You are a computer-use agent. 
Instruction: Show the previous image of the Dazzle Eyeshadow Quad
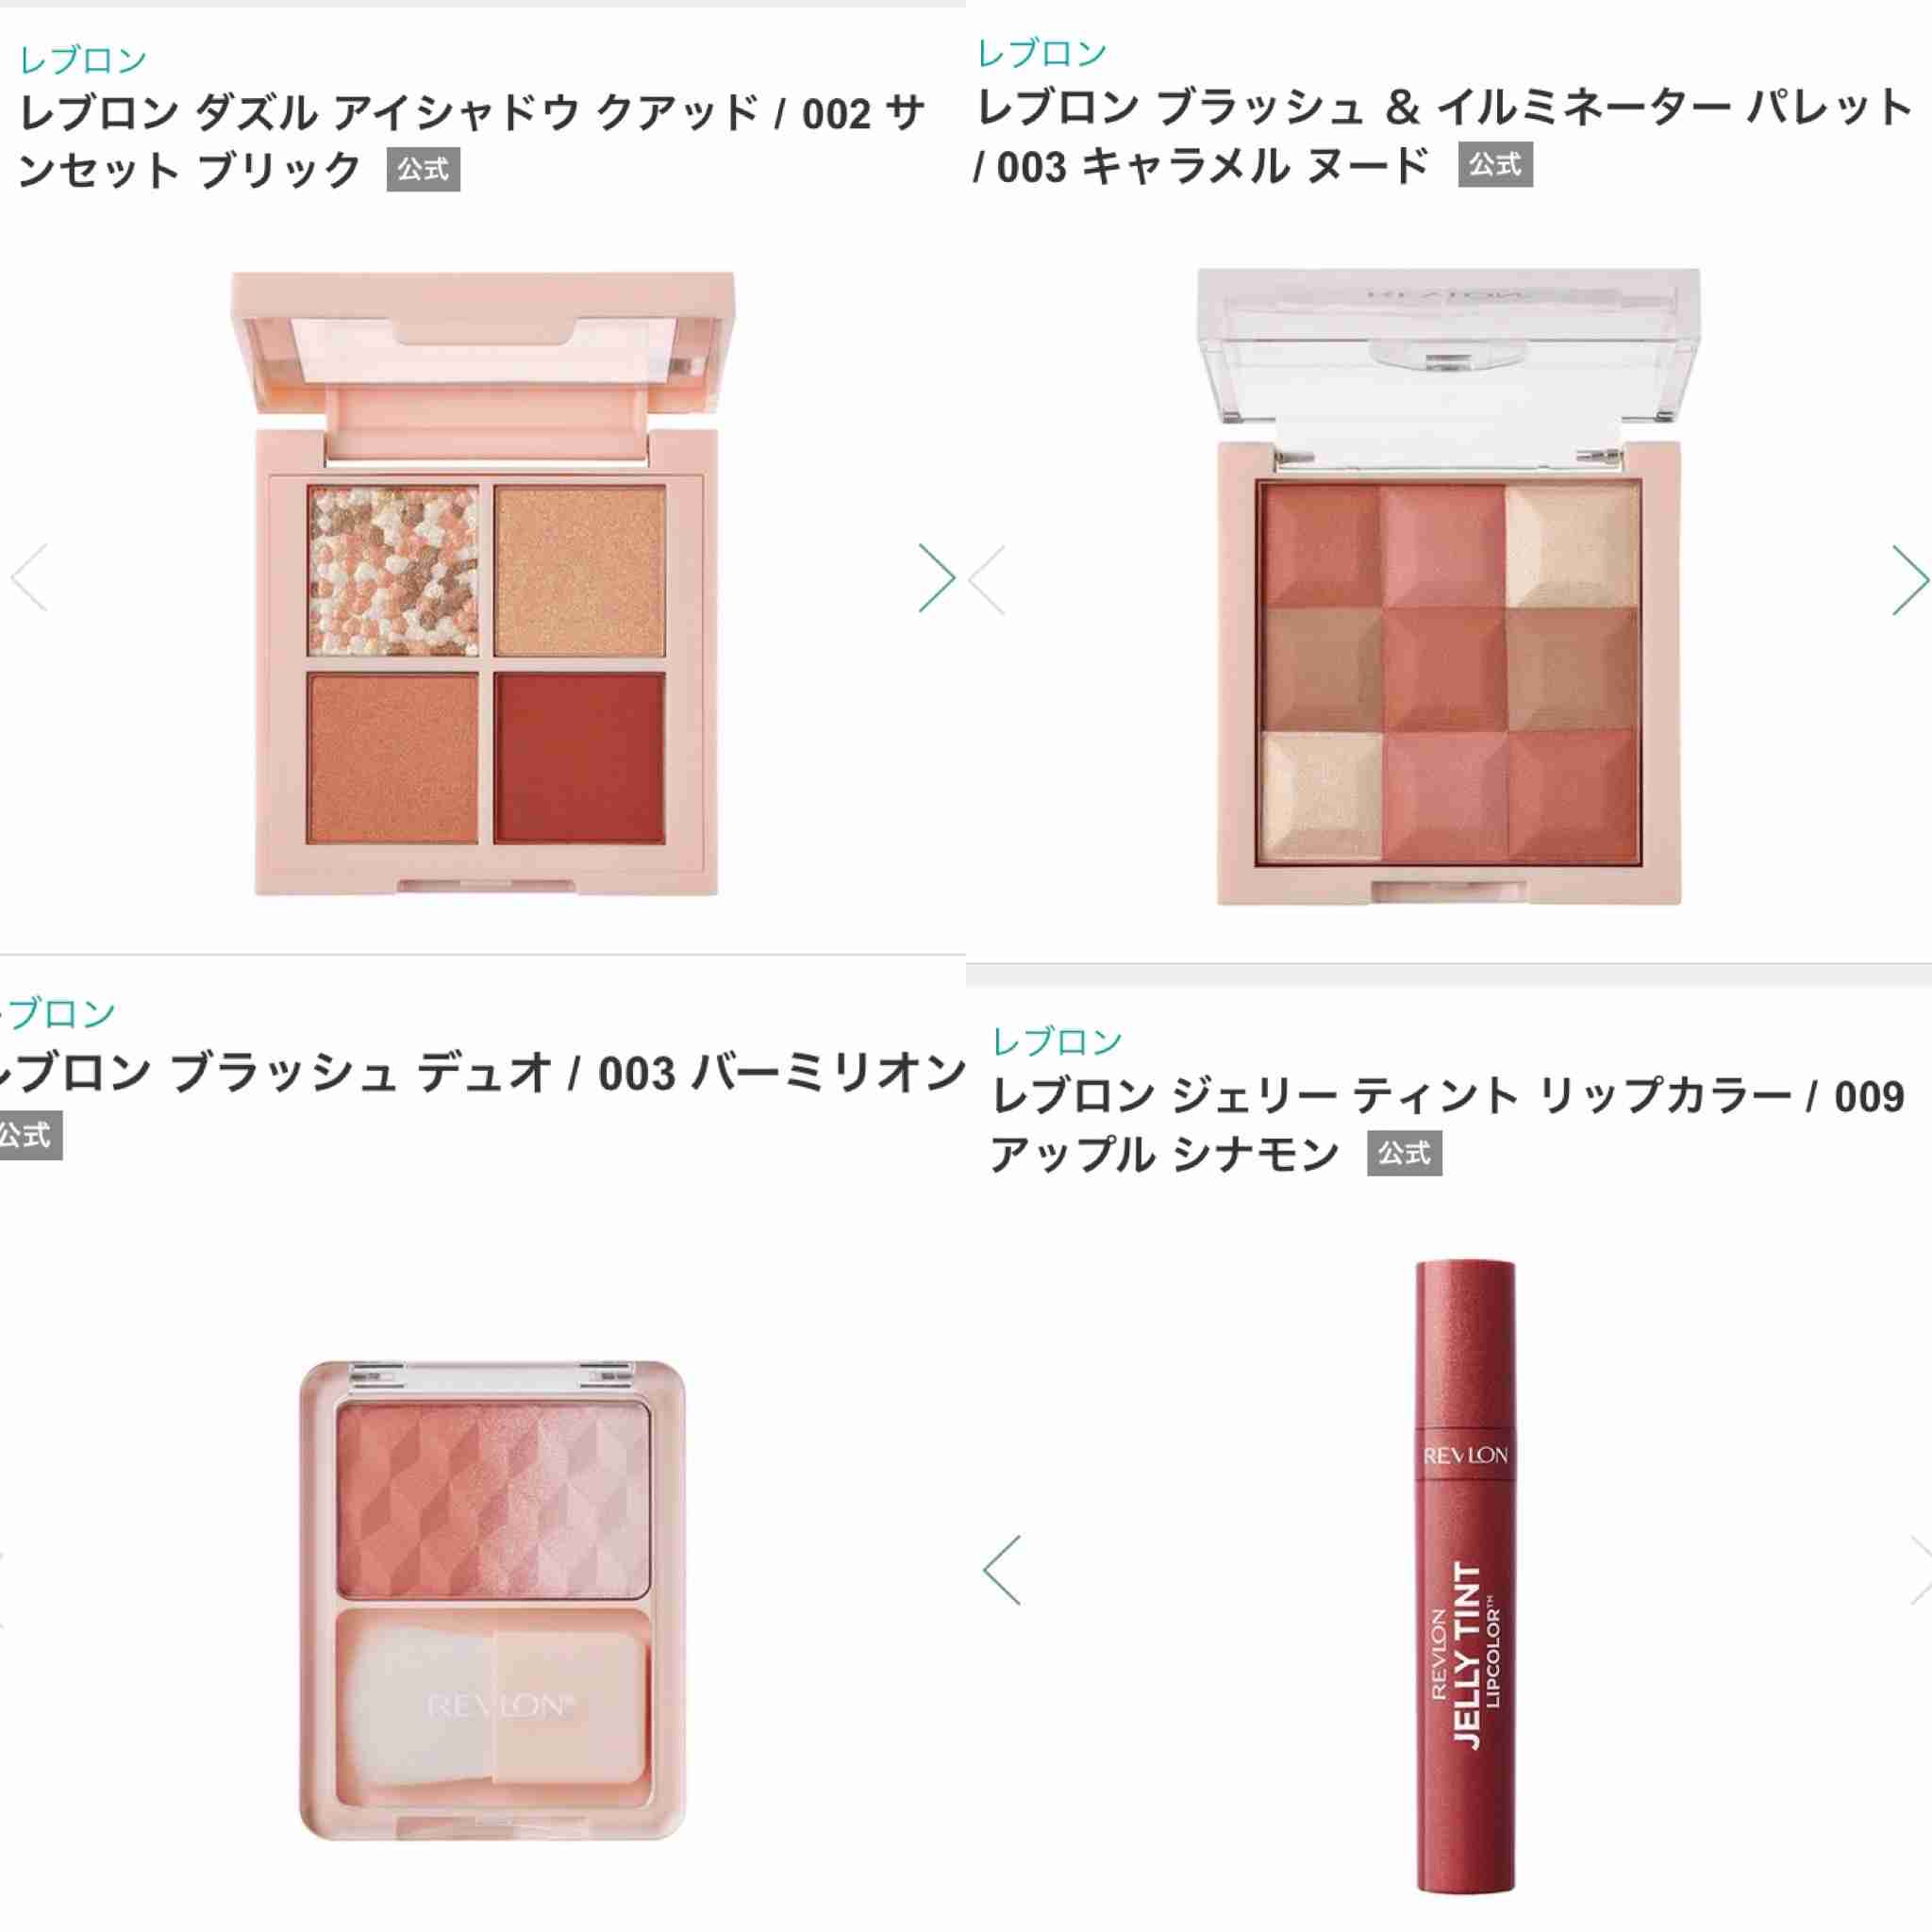coord(29,578)
